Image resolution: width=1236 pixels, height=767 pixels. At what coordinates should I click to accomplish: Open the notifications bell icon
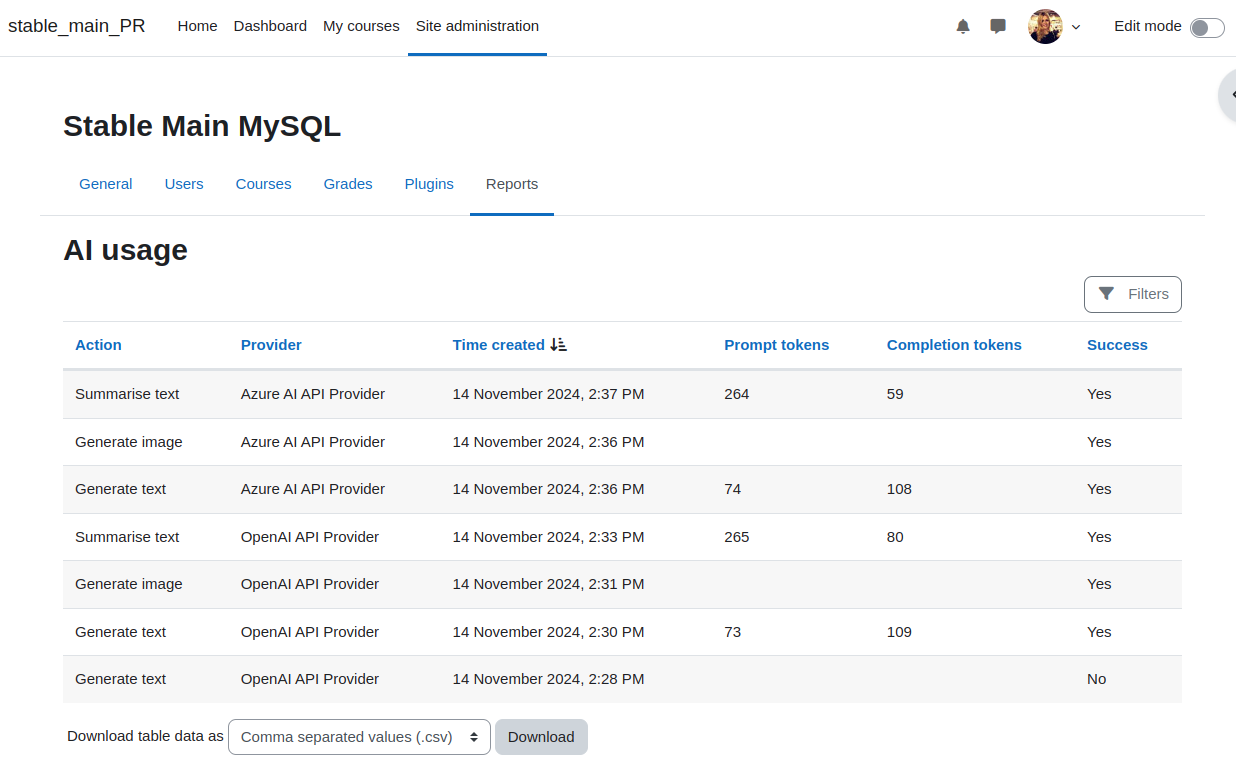pos(963,27)
